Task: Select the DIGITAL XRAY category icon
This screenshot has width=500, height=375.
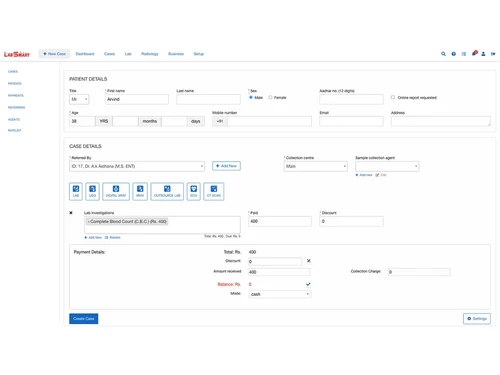Action: tap(116, 191)
